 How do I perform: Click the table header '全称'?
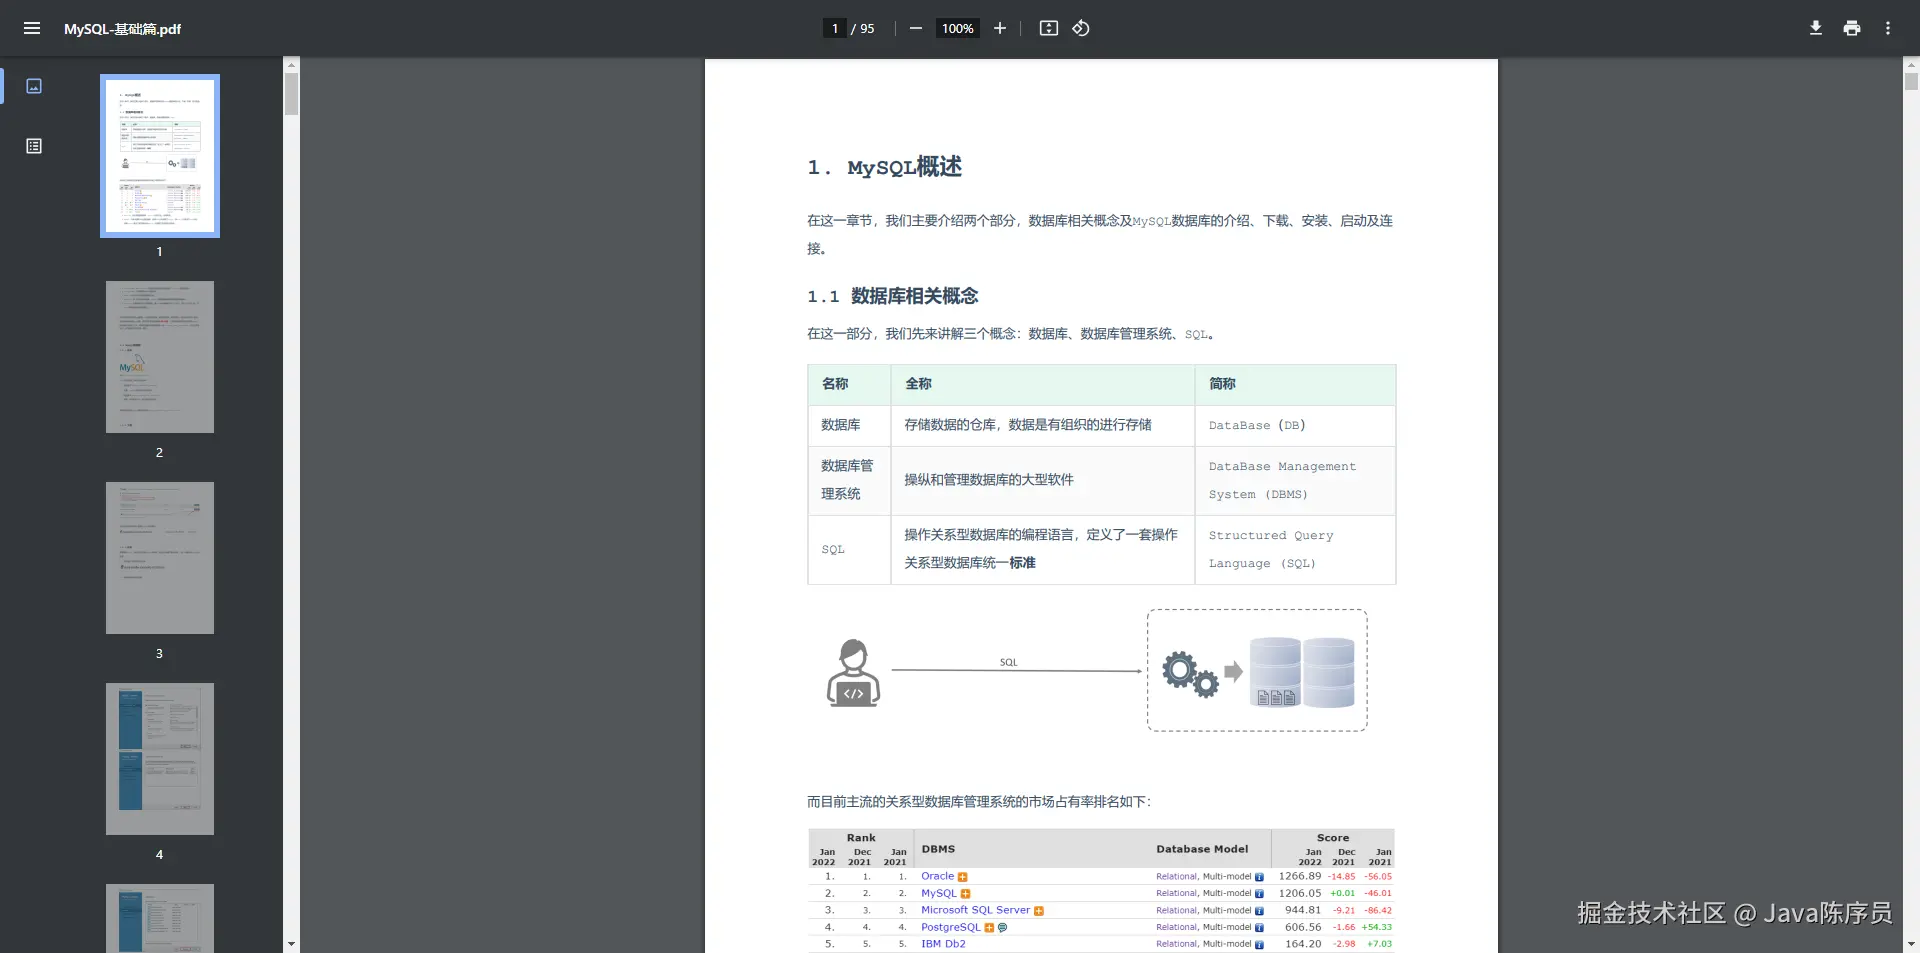[918, 384]
